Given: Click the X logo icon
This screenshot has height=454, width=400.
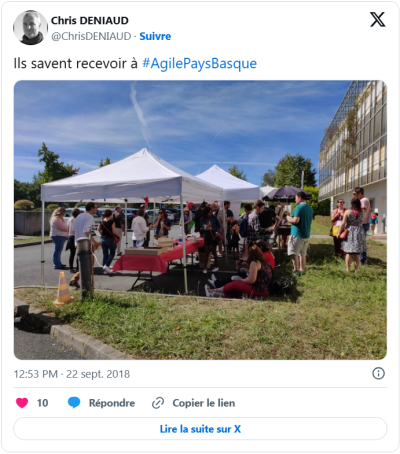Looking at the screenshot, I should pos(377,20).
